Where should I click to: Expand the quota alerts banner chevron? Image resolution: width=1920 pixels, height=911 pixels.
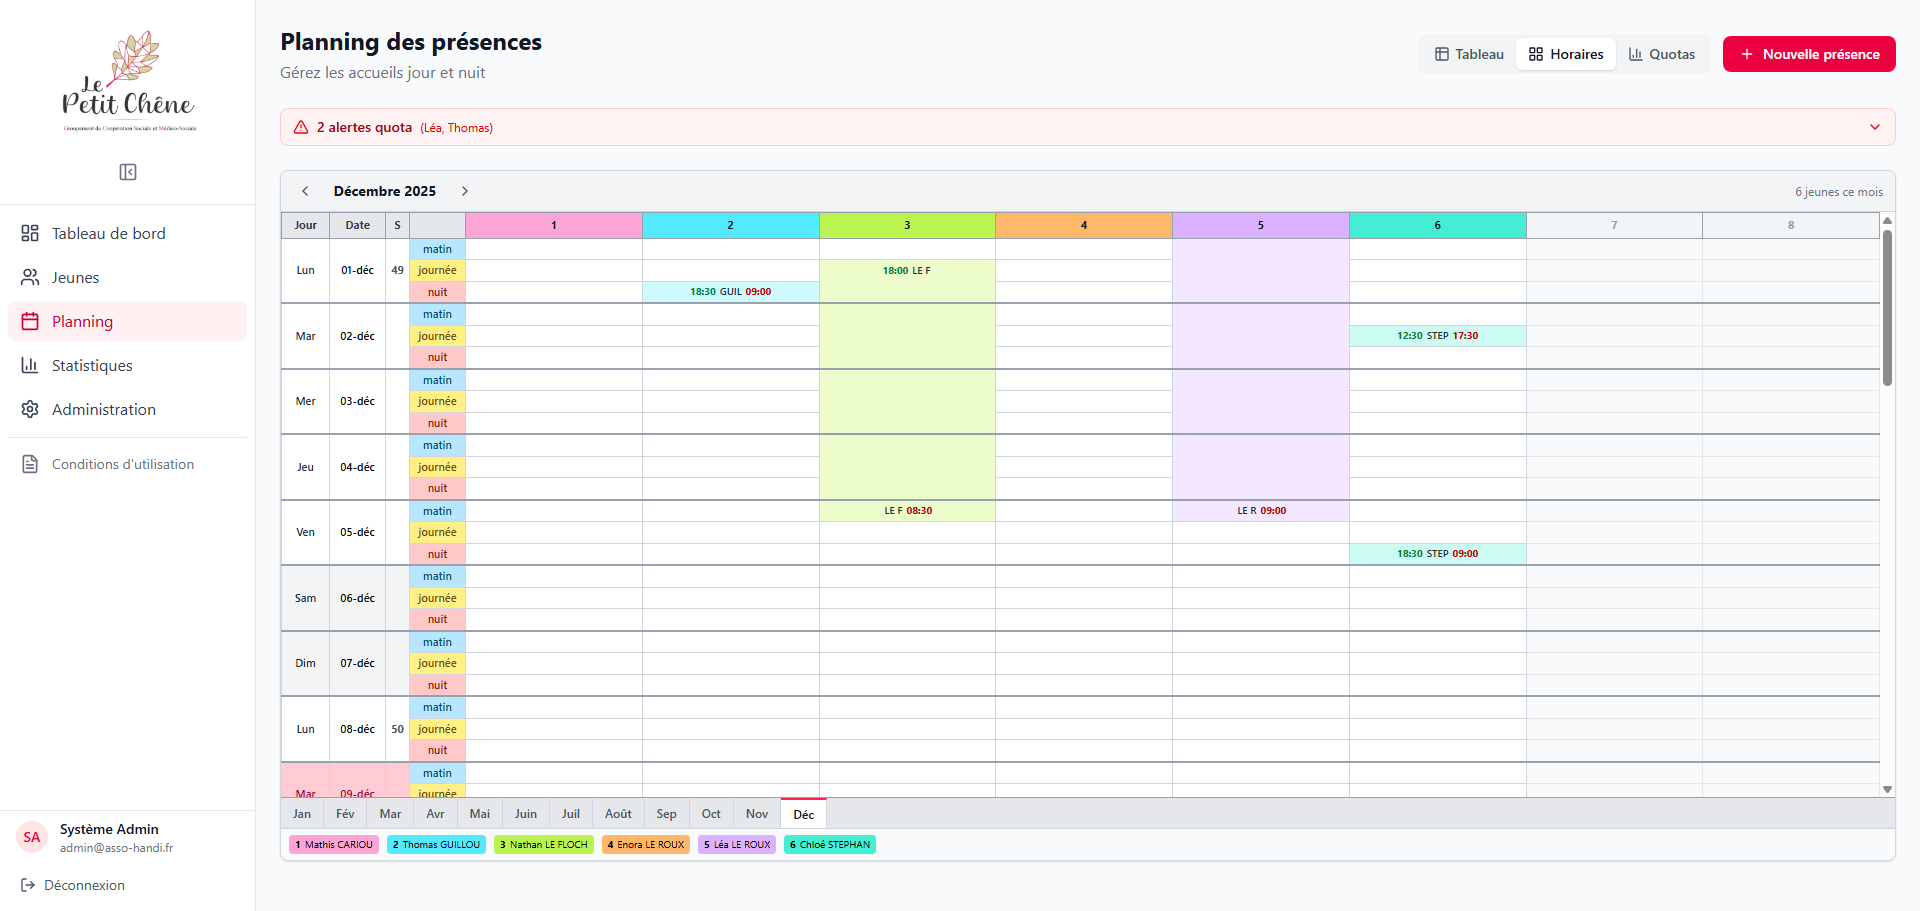[x=1875, y=127]
